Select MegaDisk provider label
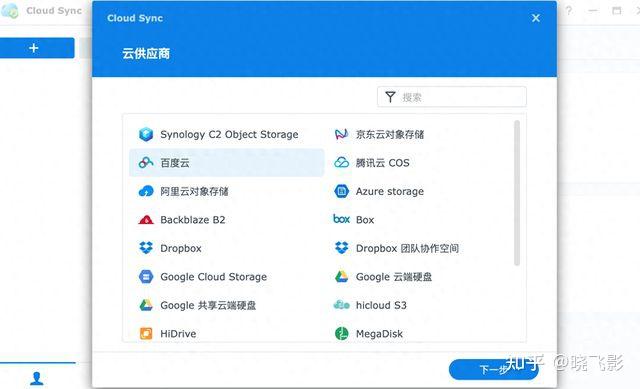 (379, 334)
